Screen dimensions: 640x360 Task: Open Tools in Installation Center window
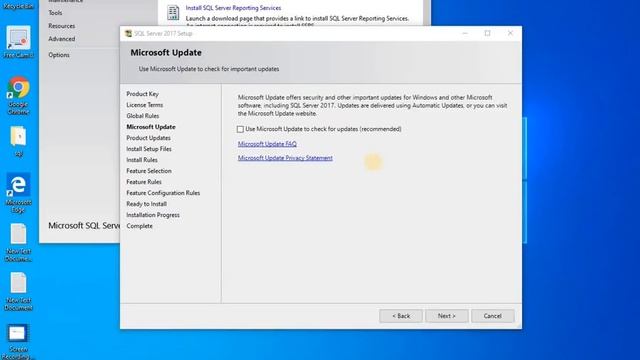coord(55,13)
